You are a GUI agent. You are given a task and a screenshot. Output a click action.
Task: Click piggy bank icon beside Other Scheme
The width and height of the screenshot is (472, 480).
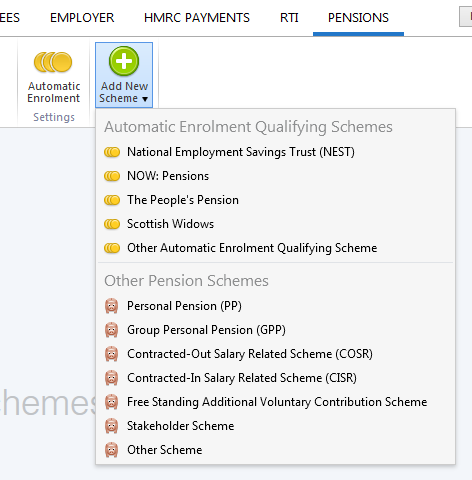click(112, 450)
